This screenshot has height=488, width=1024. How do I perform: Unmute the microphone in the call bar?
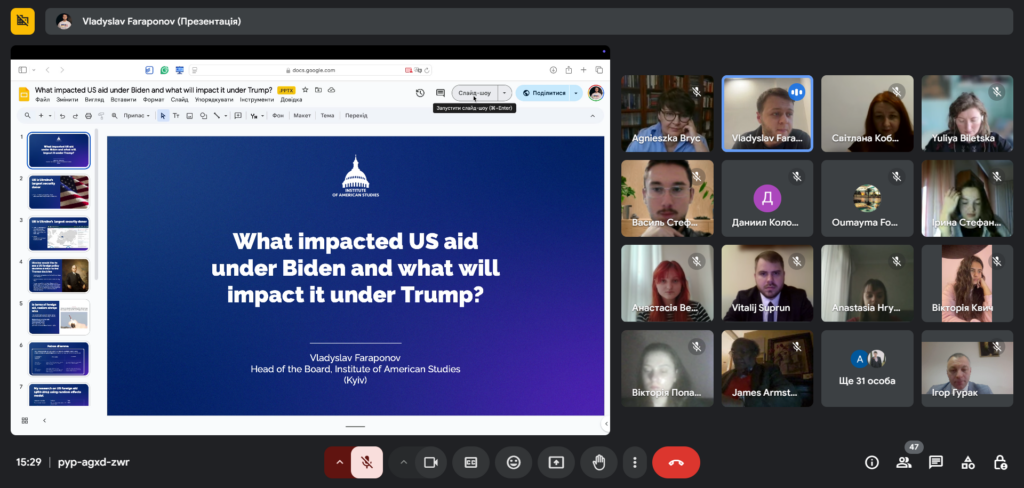point(367,462)
